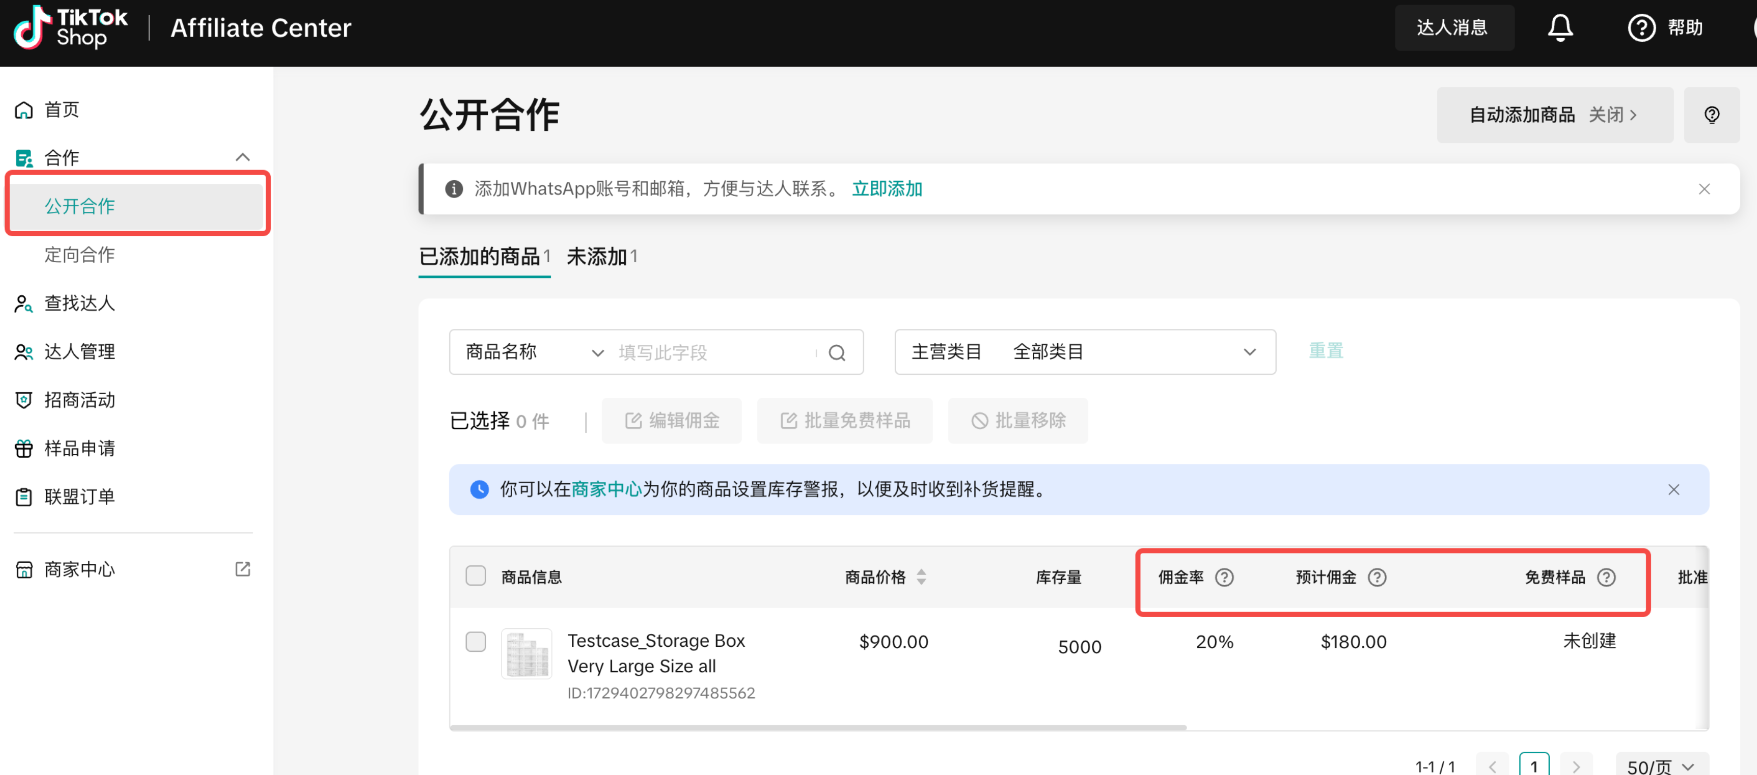Image resolution: width=1757 pixels, height=775 pixels.
Task: Click the product ID 1729402798297485562
Action: (x=661, y=693)
